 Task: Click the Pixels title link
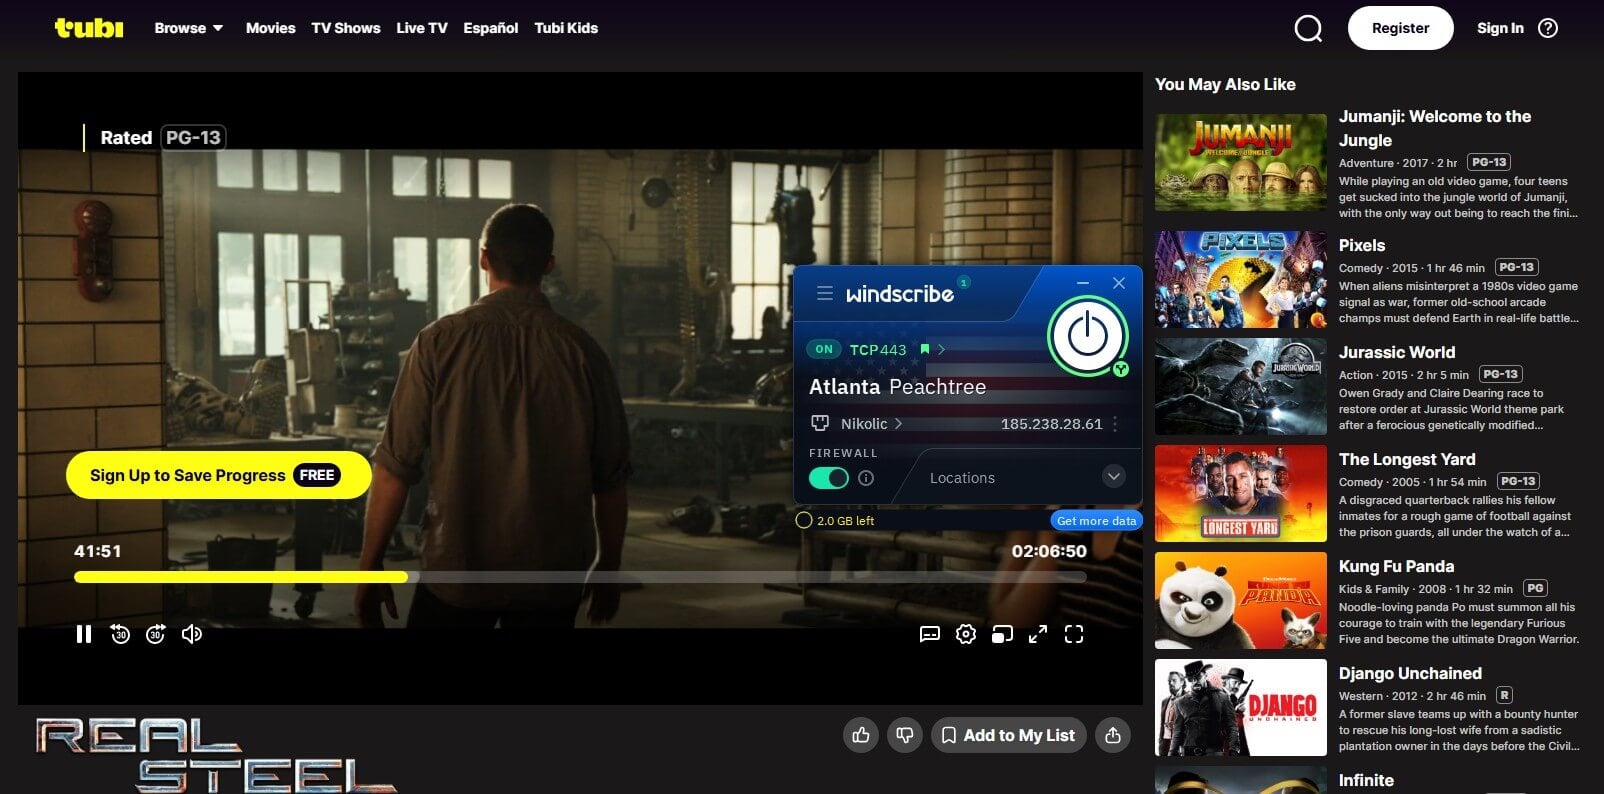tap(1362, 245)
